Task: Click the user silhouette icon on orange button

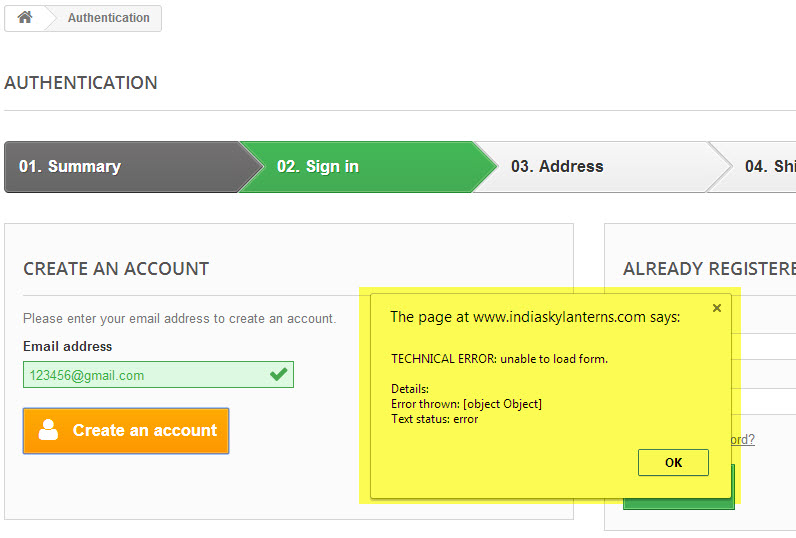Action: coord(49,430)
